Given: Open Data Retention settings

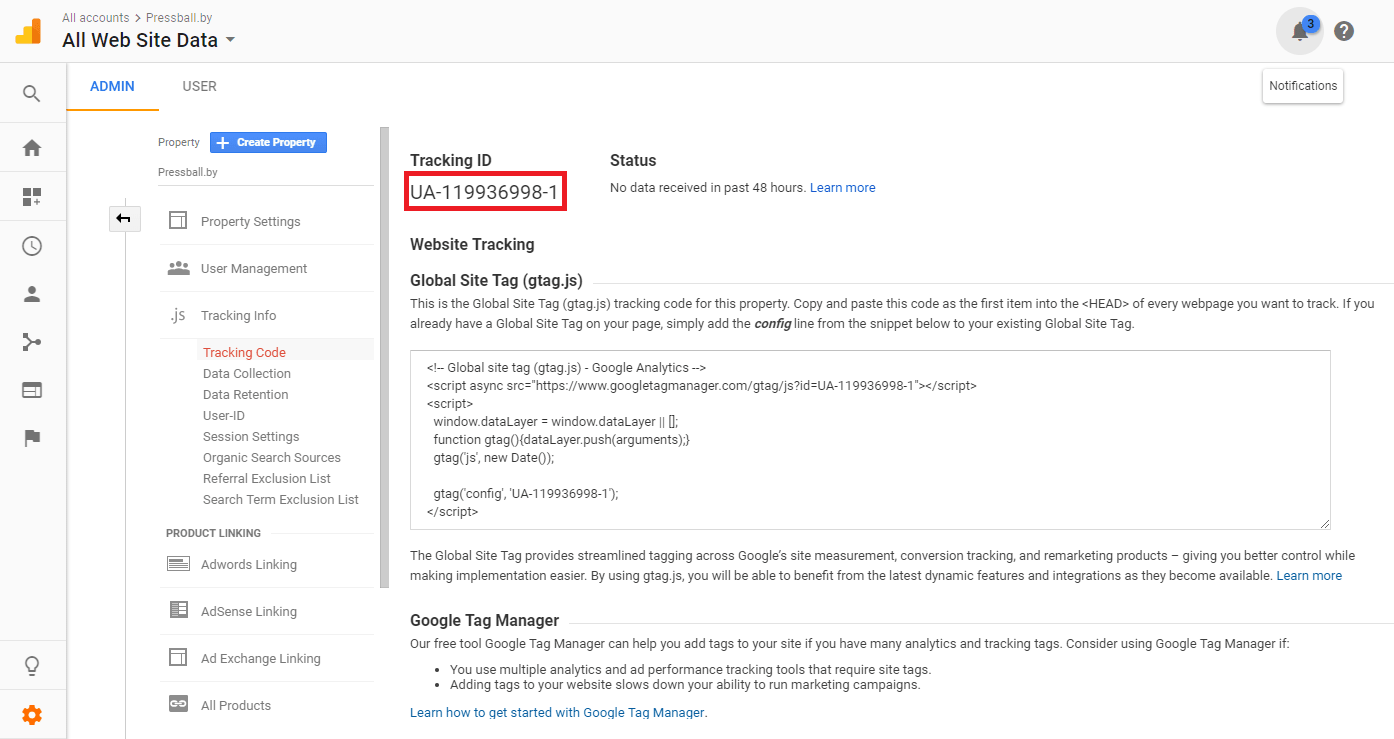Looking at the screenshot, I should [245, 395].
